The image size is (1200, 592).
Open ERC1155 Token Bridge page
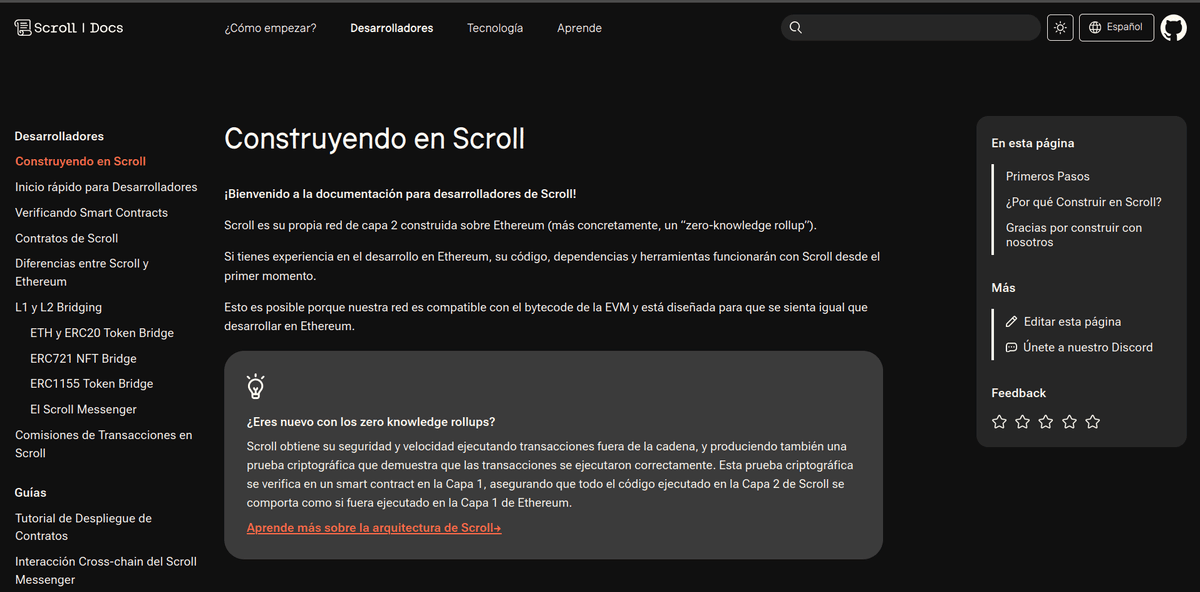tap(92, 384)
